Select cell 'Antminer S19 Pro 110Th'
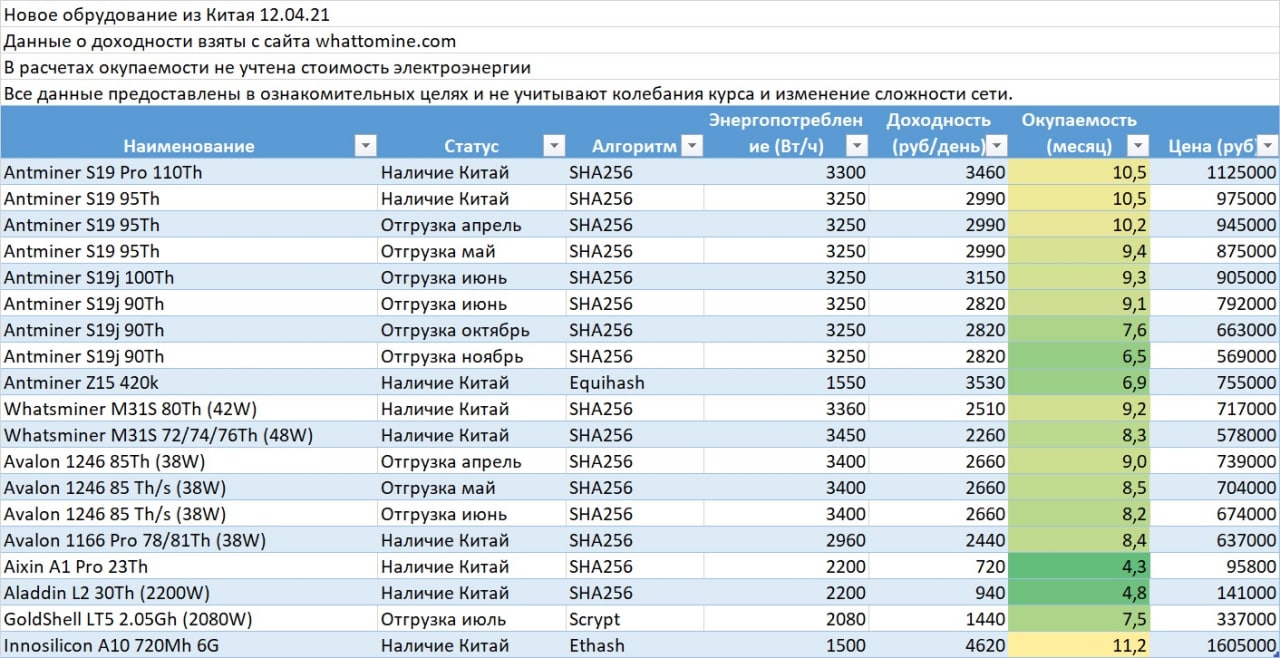Screen dimensions: 1280x658 [x=189, y=172]
